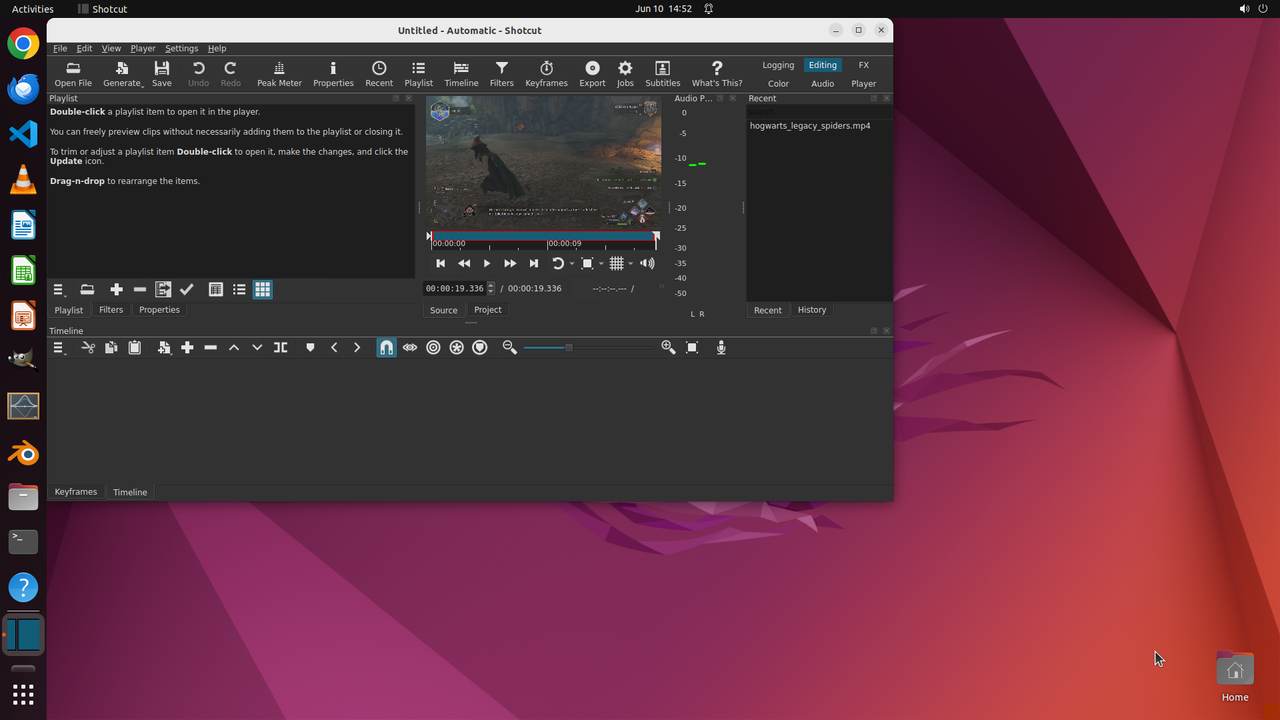Open the Filters funnel icon in toolbar
This screenshot has height=720, width=1280.
pyautogui.click(x=502, y=74)
